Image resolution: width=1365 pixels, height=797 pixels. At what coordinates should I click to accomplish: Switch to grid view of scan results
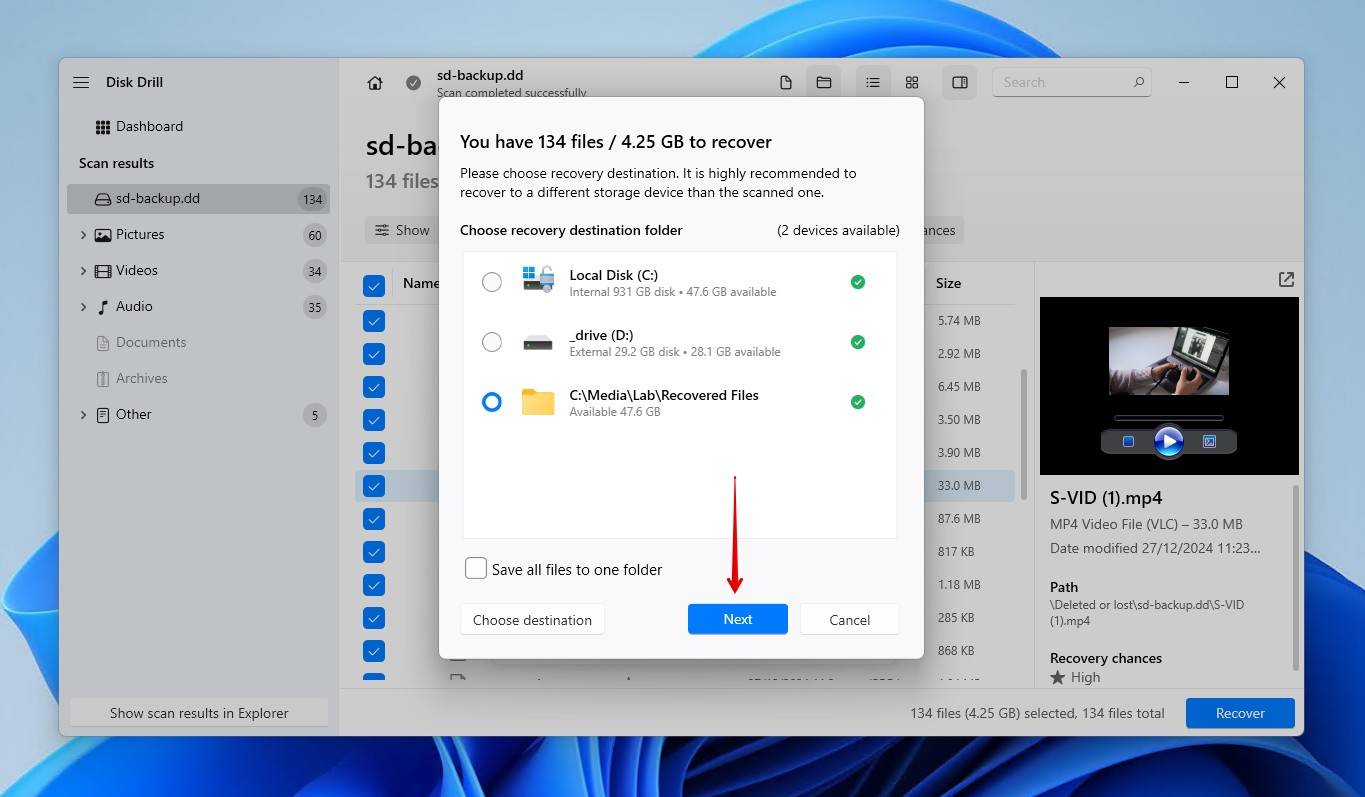[x=911, y=82]
